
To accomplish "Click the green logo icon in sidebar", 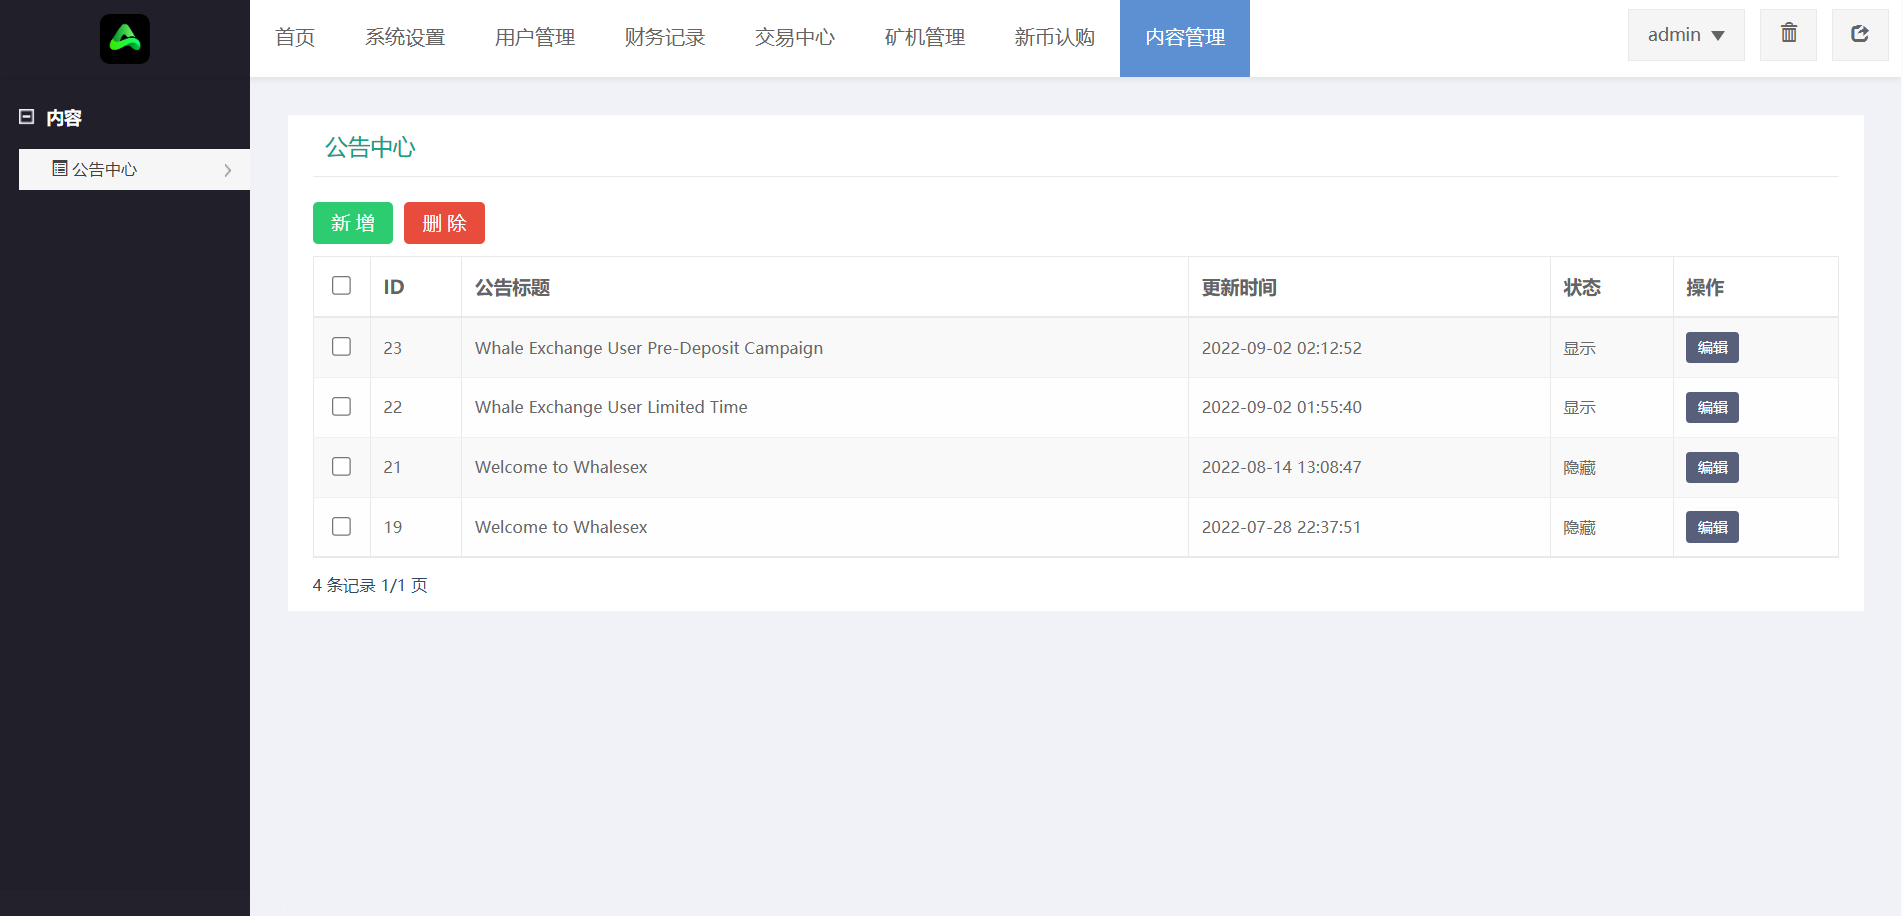I will coord(125,39).
